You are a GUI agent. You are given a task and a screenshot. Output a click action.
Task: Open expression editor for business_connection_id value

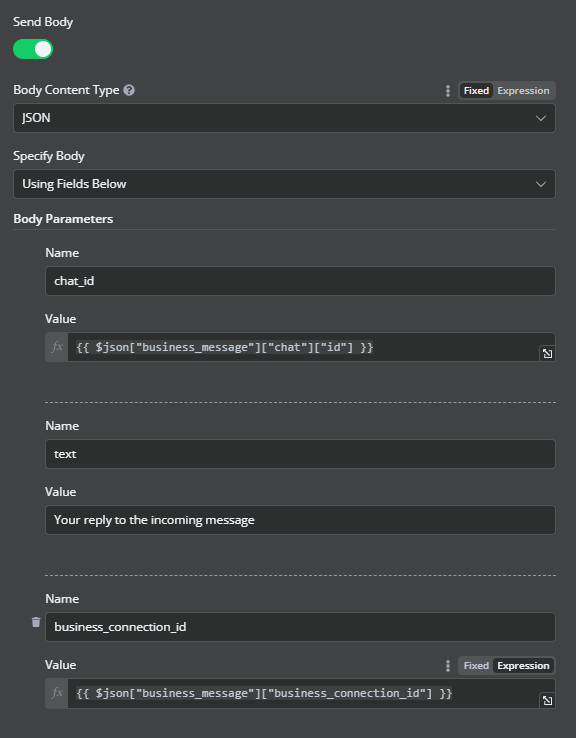[x=547, y=700]
